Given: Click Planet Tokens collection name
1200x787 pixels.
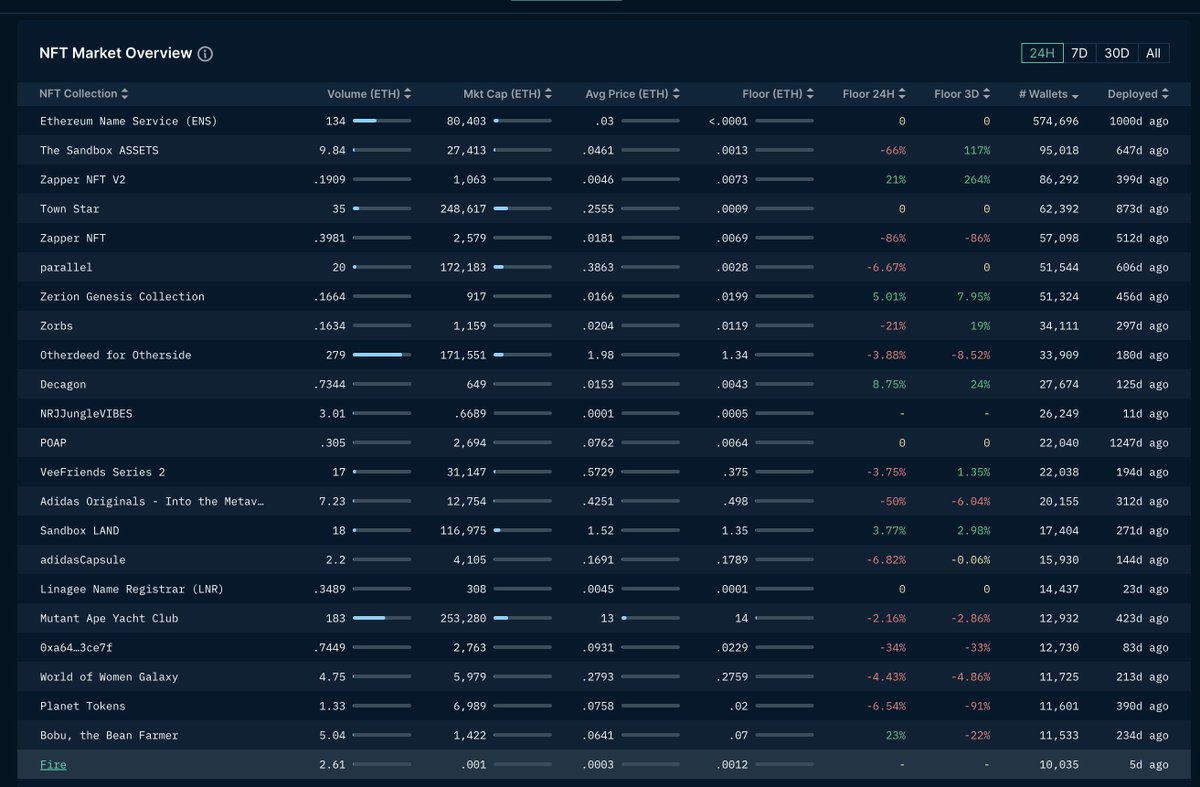Looking at the screenshot, I should point(82,706).
